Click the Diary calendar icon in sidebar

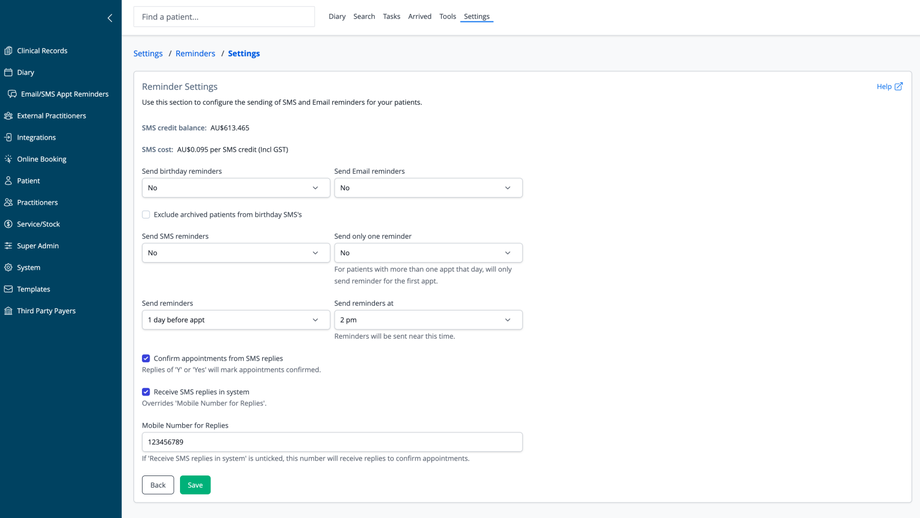(x=8, y=72)
